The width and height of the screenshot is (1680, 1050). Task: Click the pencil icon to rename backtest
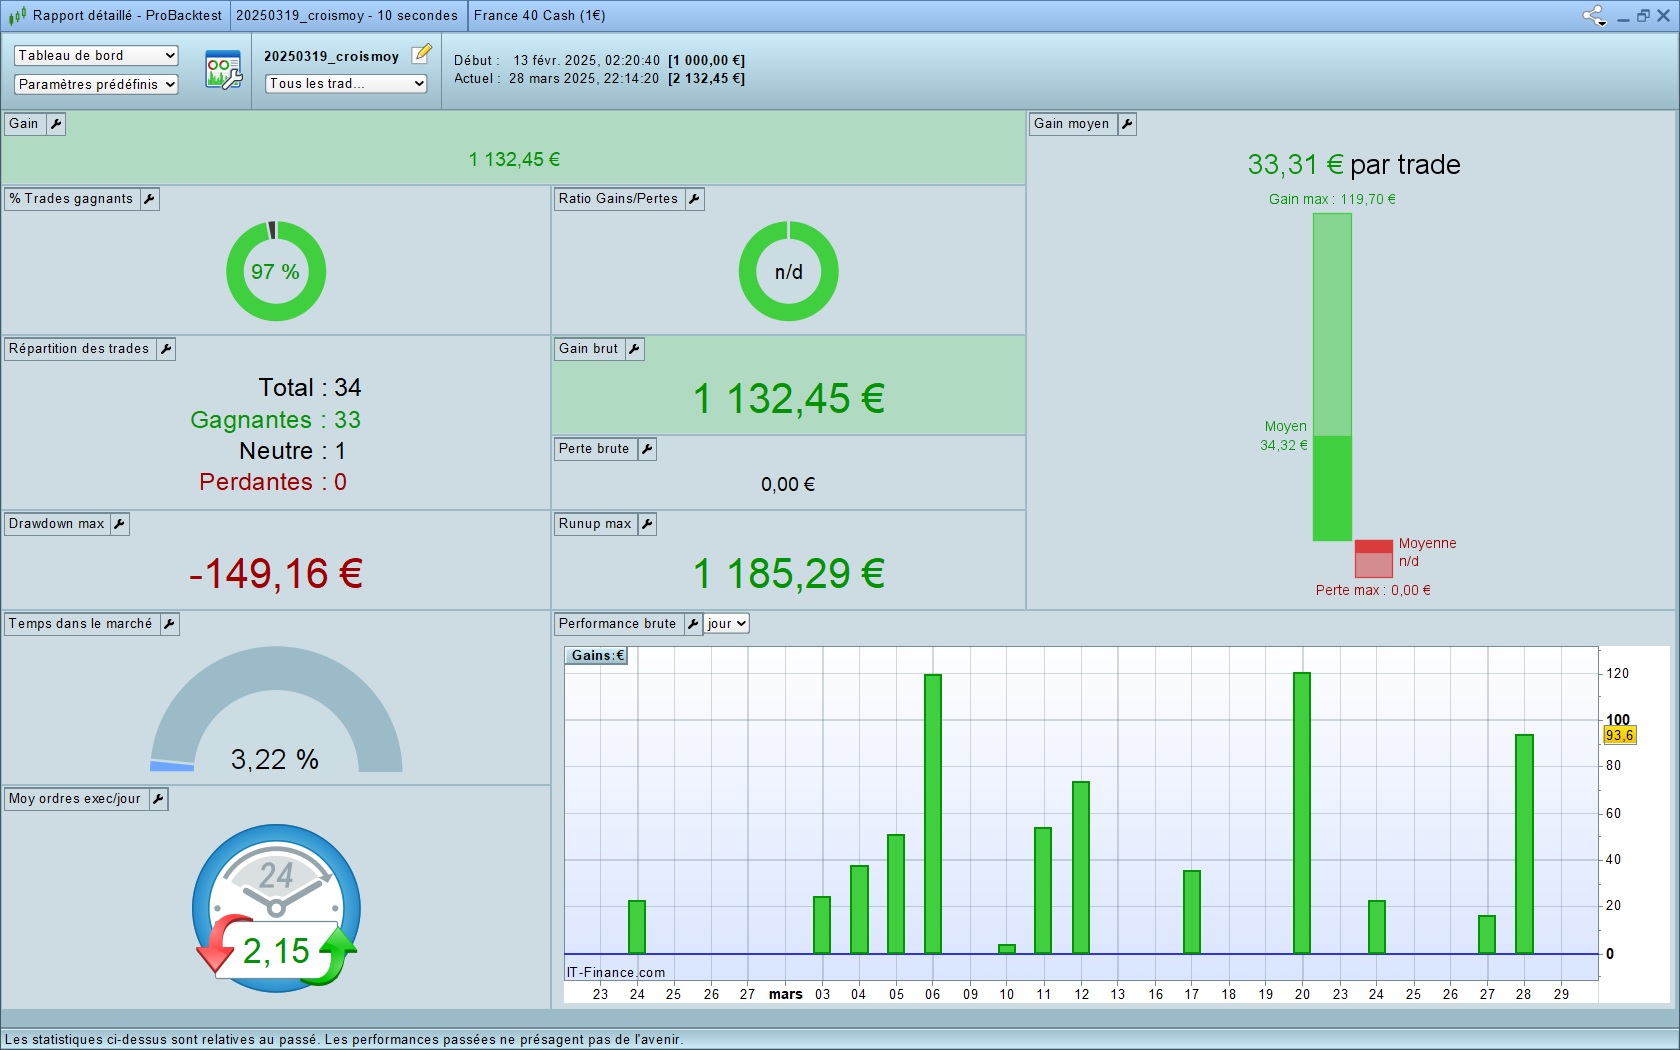422,54
